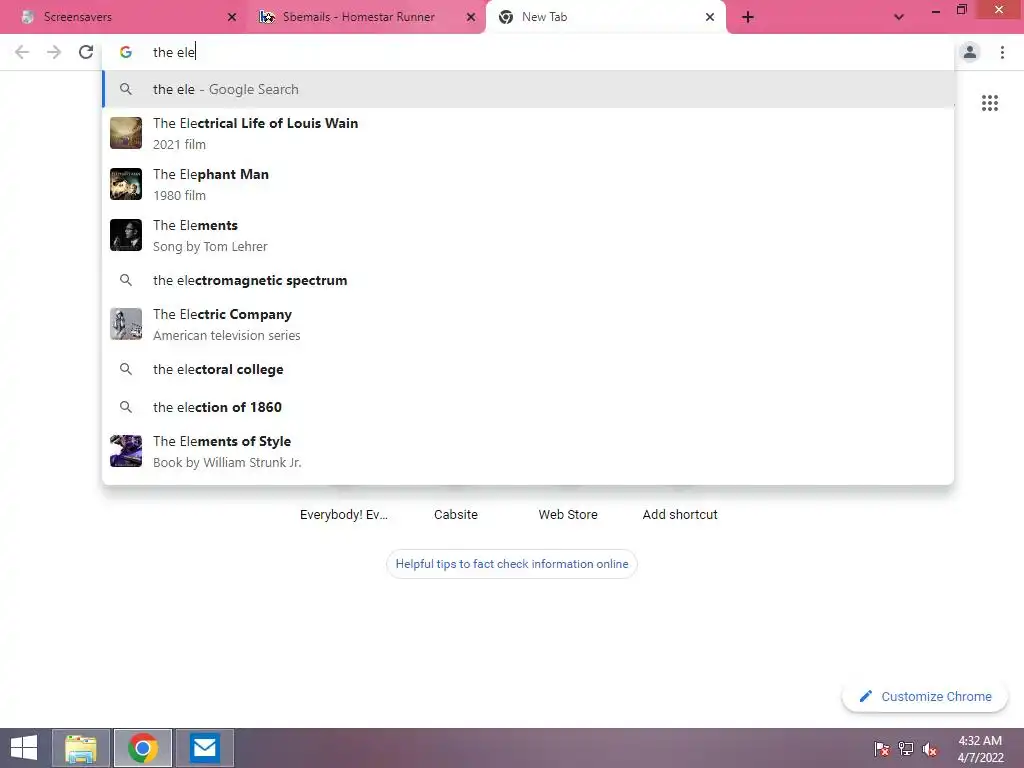
Task: Click the muted volume tray icon
Action: pyautogui.click(x=930, y=748)
